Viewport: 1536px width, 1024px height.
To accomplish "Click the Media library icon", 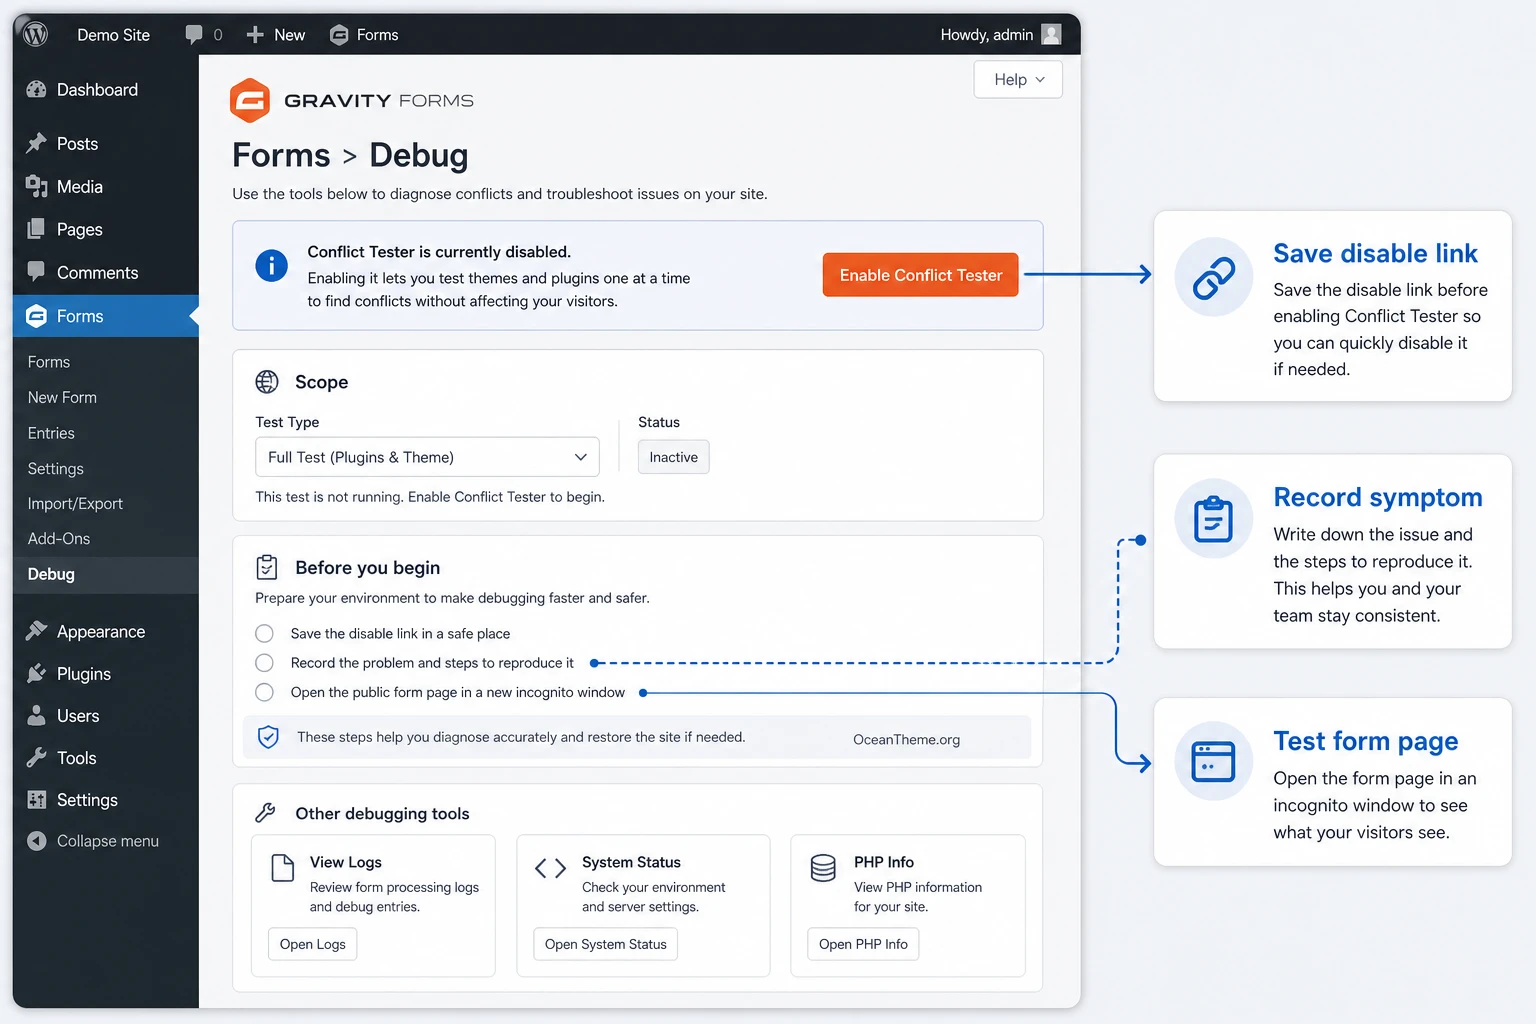I will [37, 186].
